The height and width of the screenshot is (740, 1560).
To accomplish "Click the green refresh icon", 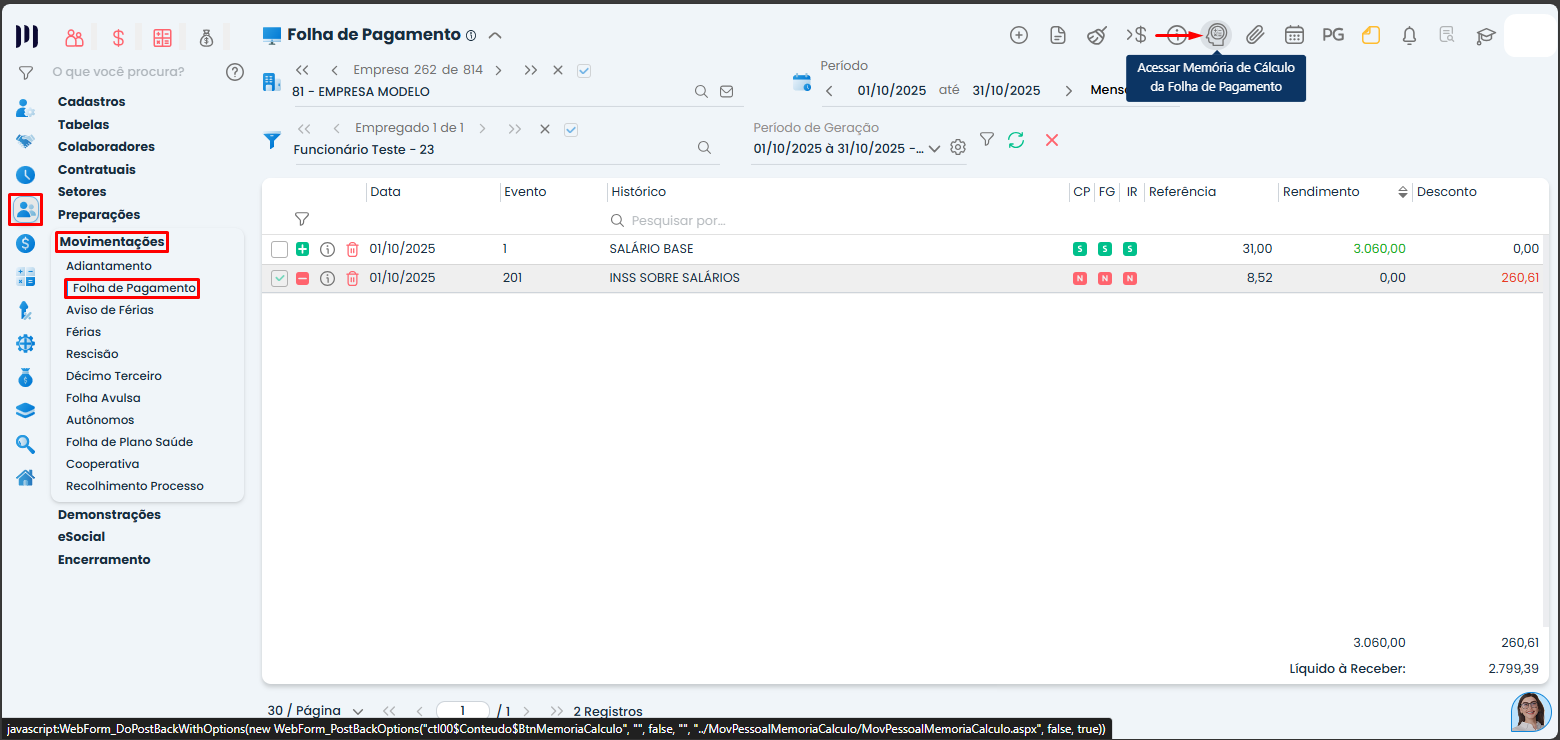I will tap(1016, 140).
